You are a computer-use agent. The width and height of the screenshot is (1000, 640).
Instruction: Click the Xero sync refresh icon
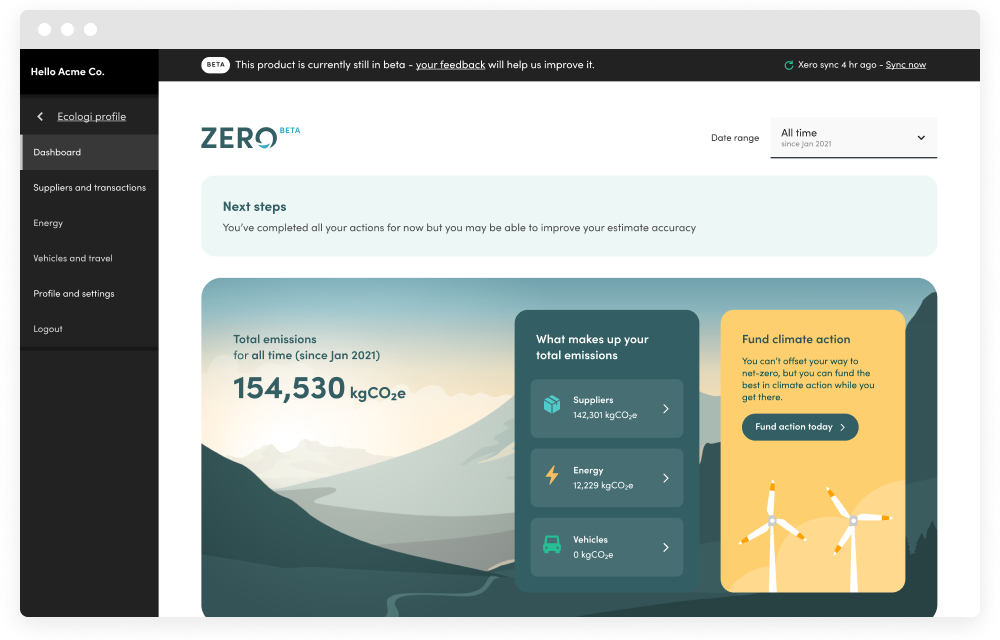point(789,65)
